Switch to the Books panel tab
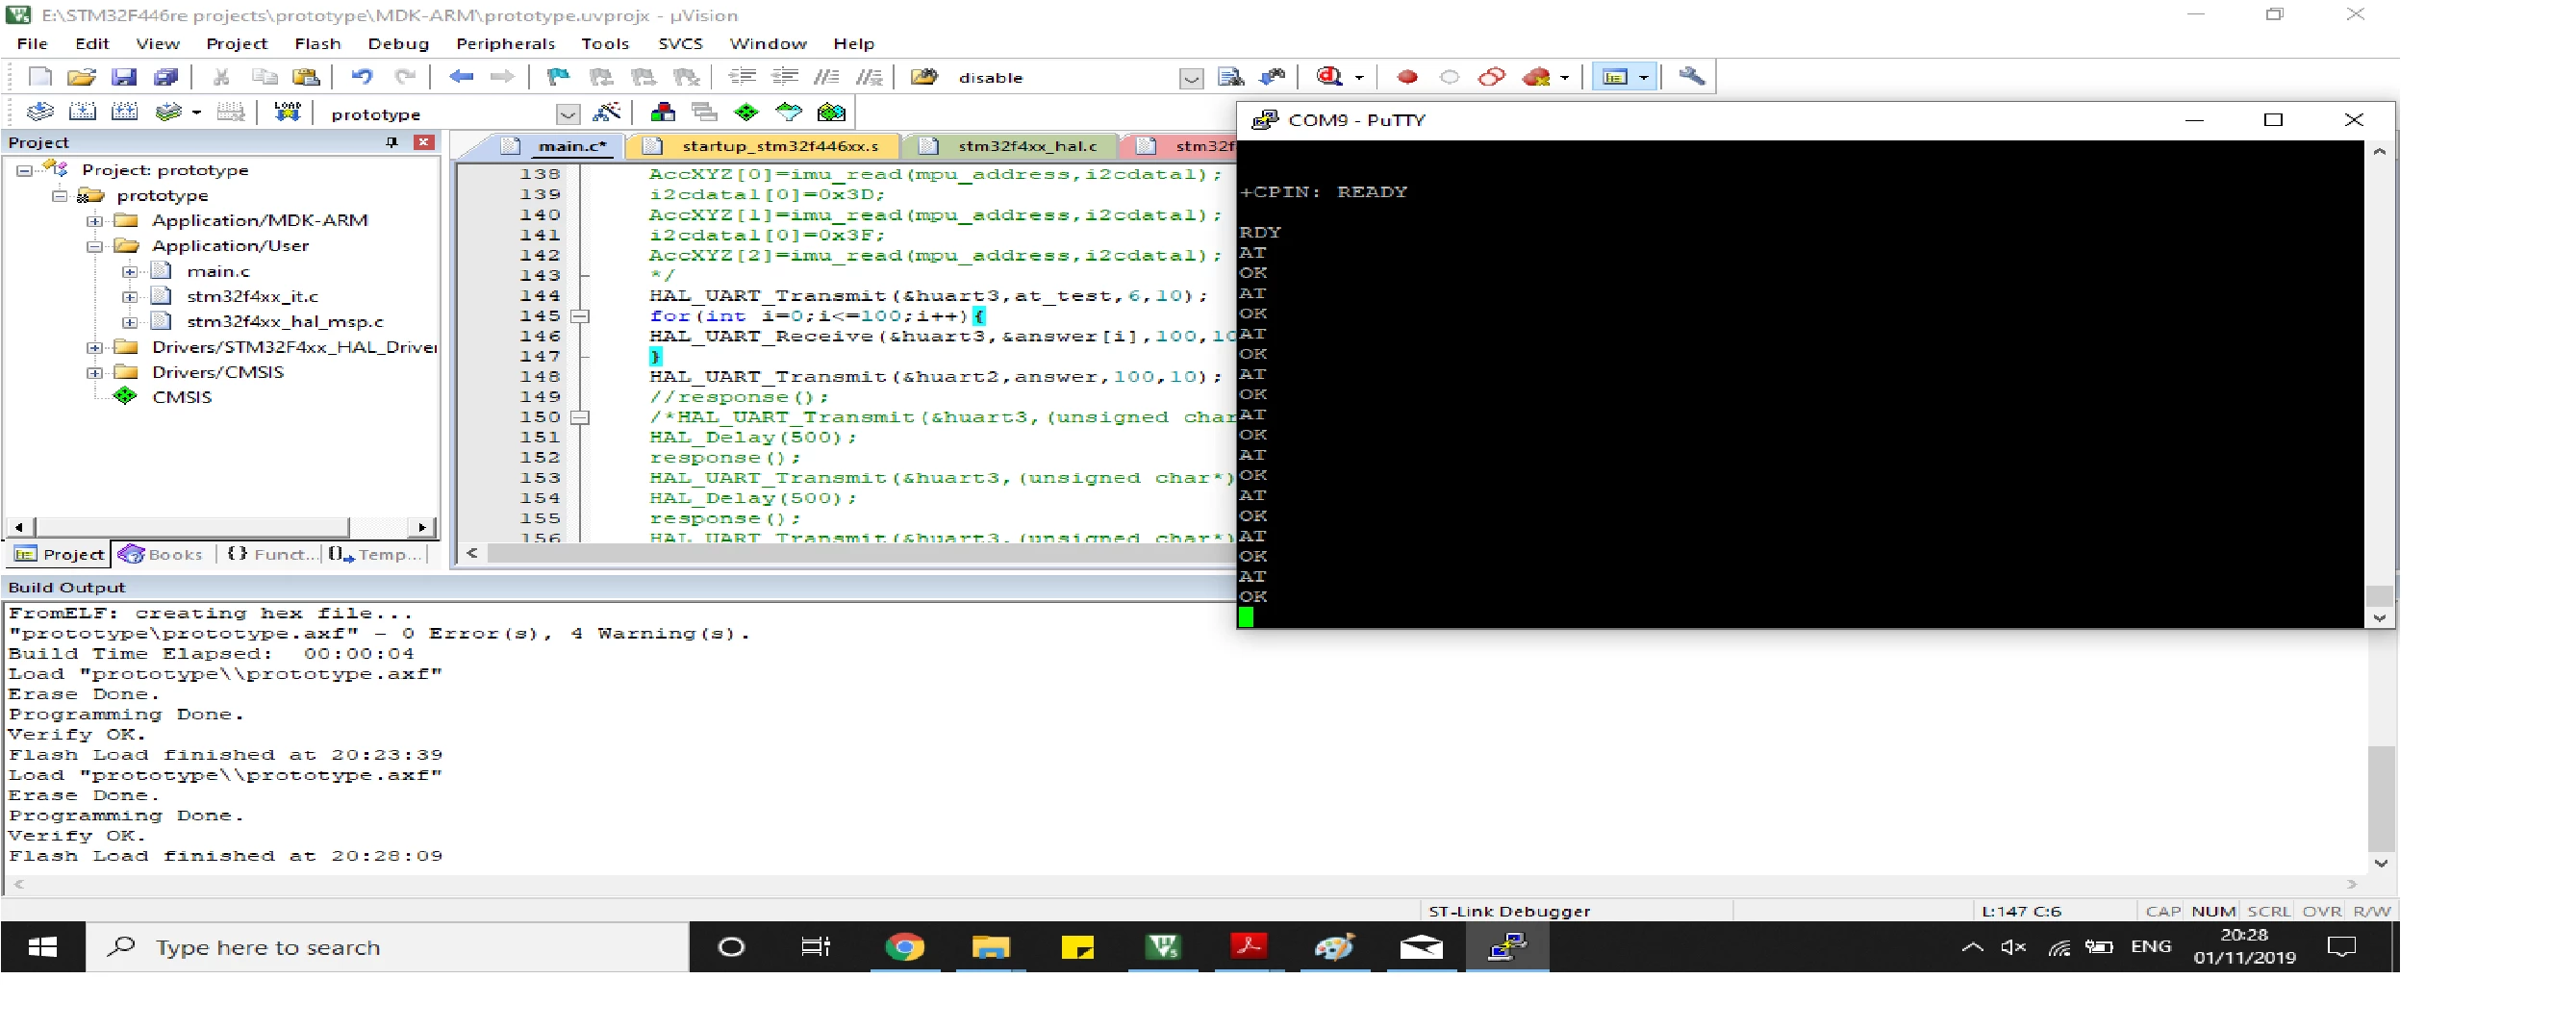This screenshot has height=1029, width=2576. tap(160, 554)
